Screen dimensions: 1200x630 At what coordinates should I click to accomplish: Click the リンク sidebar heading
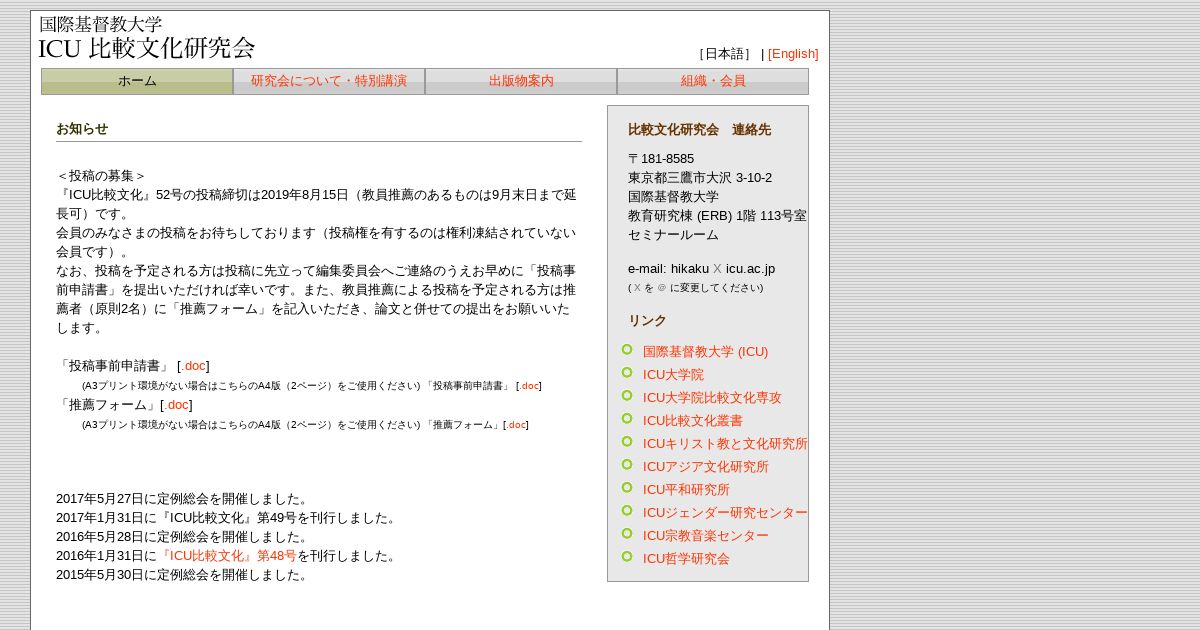(x=647, y=321)
